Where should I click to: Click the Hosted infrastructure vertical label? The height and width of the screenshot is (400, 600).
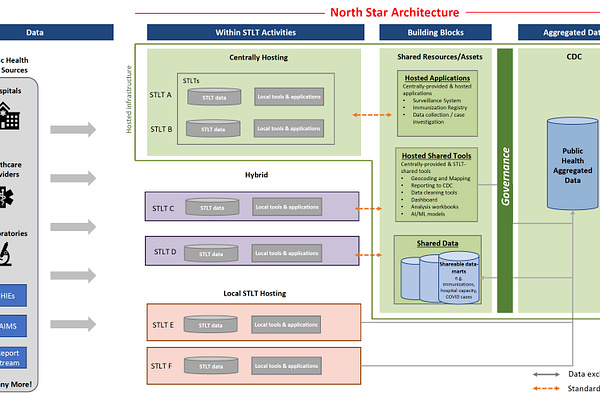129,100
